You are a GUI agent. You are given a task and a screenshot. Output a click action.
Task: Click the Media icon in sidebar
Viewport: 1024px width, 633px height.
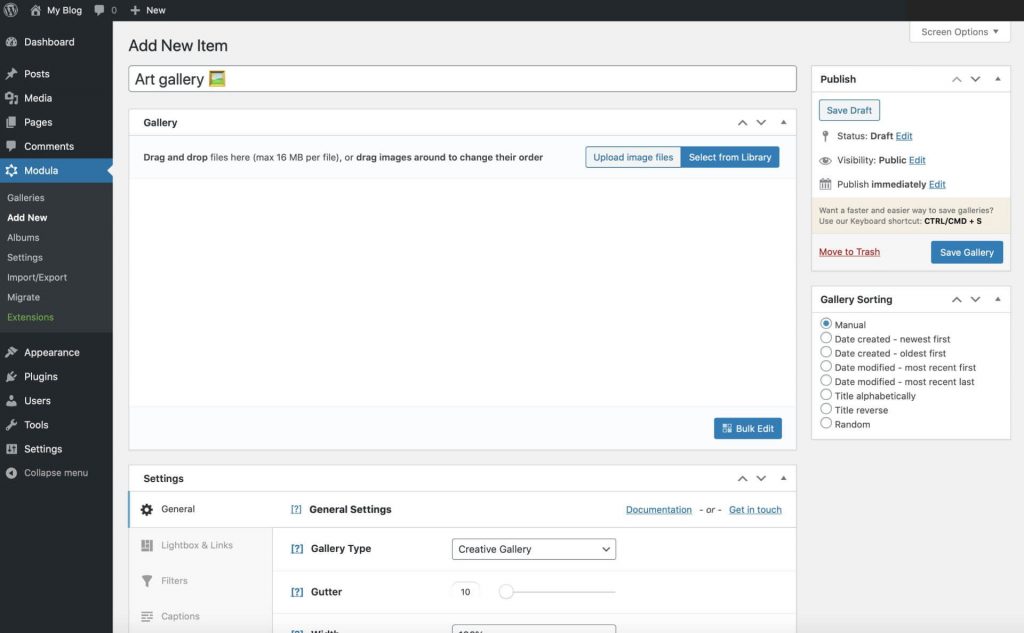(11, 98)
